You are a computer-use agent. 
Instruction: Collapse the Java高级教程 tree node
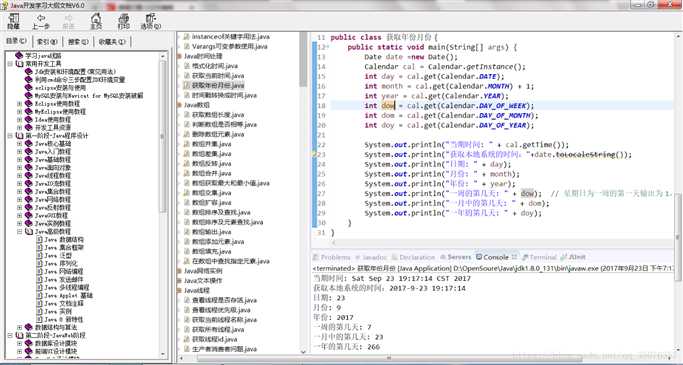tap(19, 231)
